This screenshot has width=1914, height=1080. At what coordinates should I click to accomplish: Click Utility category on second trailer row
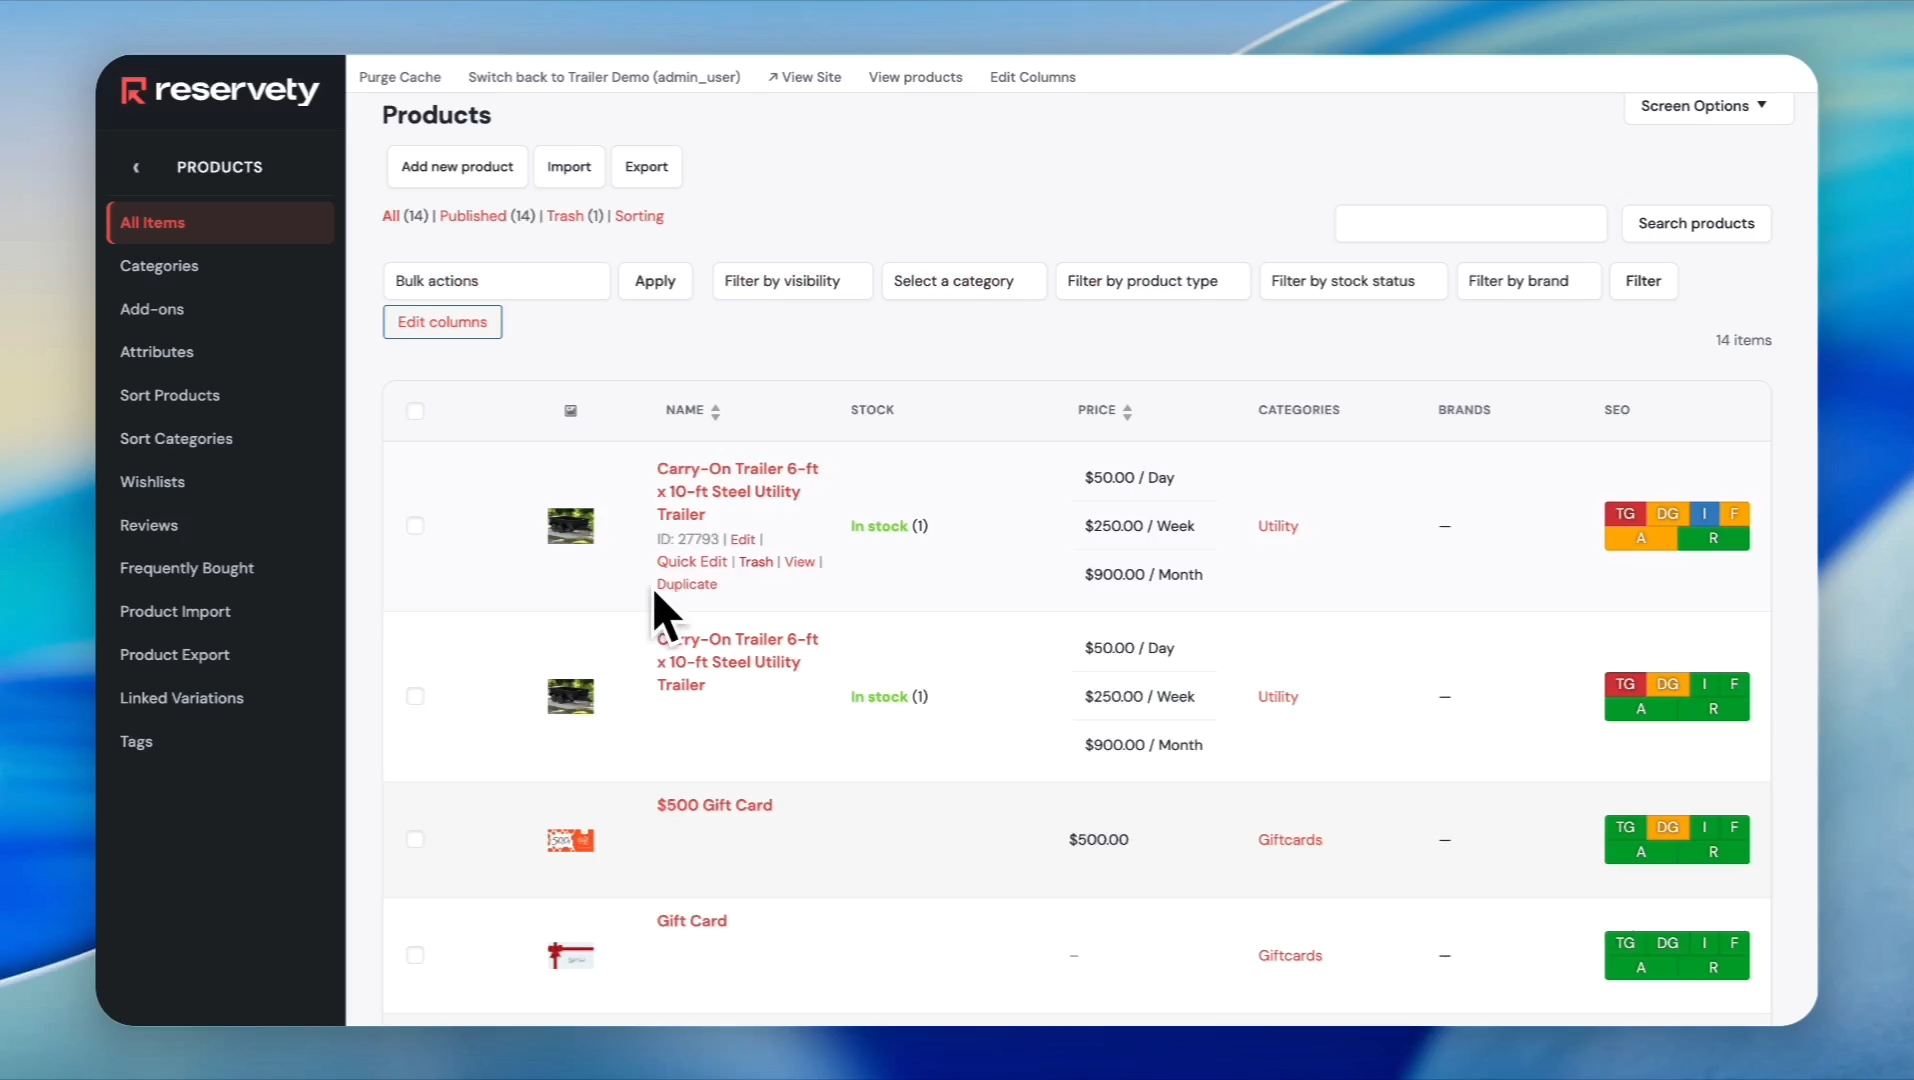(1278, 697)
